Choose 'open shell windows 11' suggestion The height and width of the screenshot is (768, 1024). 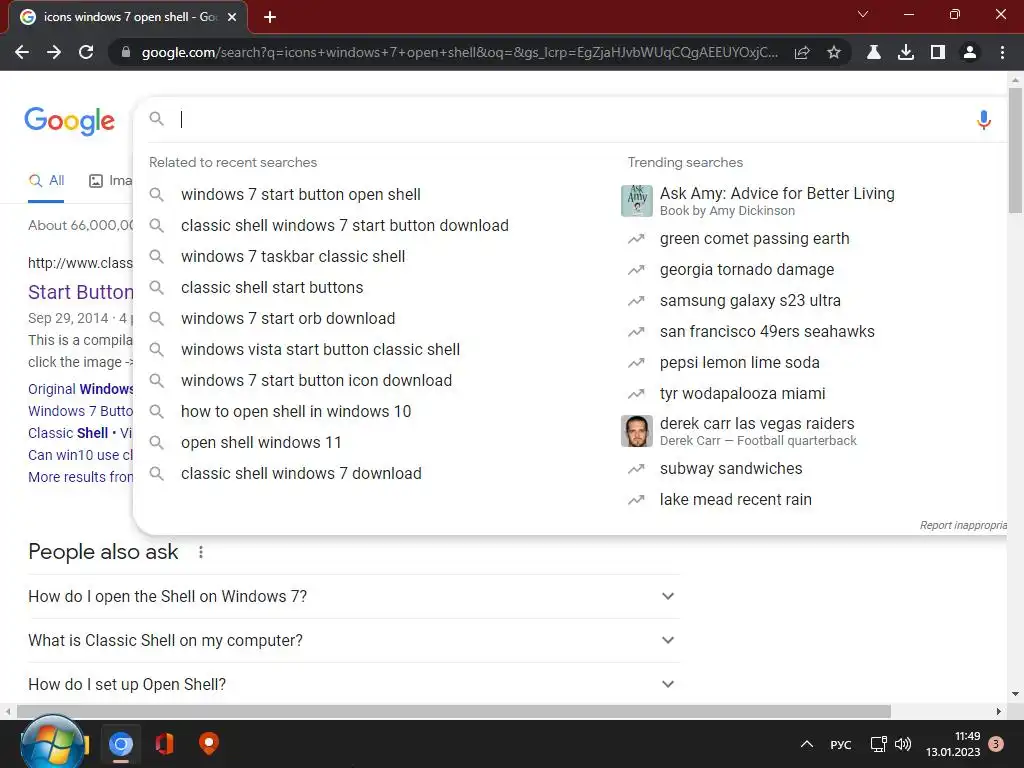(261, 443)
